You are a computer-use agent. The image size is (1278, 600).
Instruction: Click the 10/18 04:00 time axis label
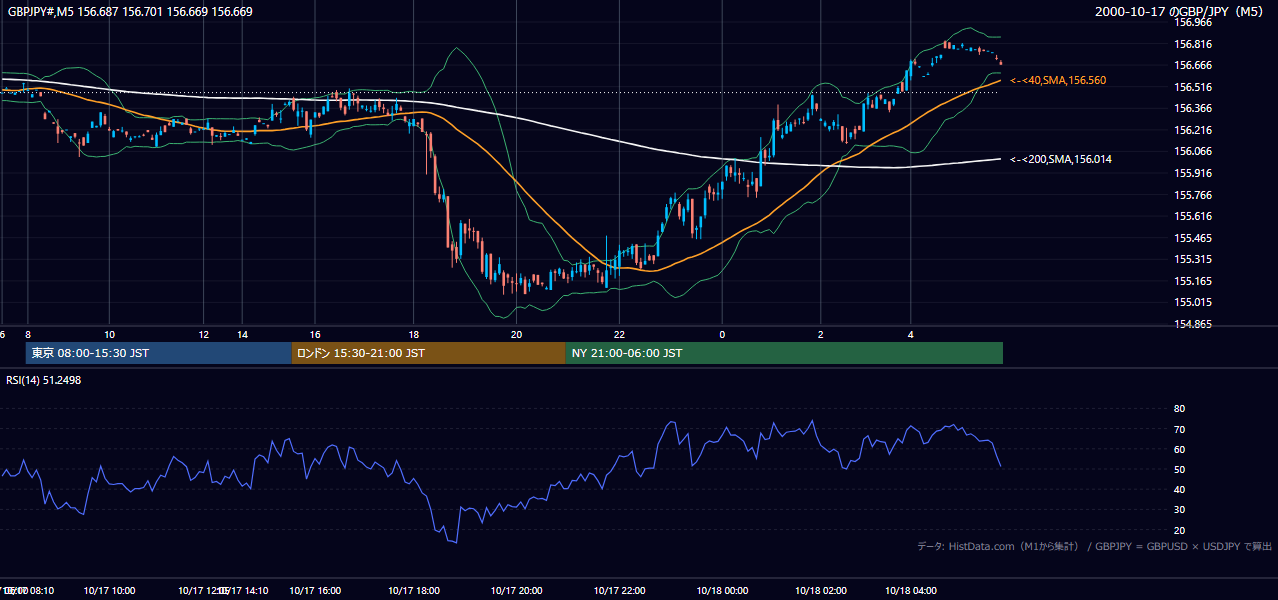tap(910, 591)
